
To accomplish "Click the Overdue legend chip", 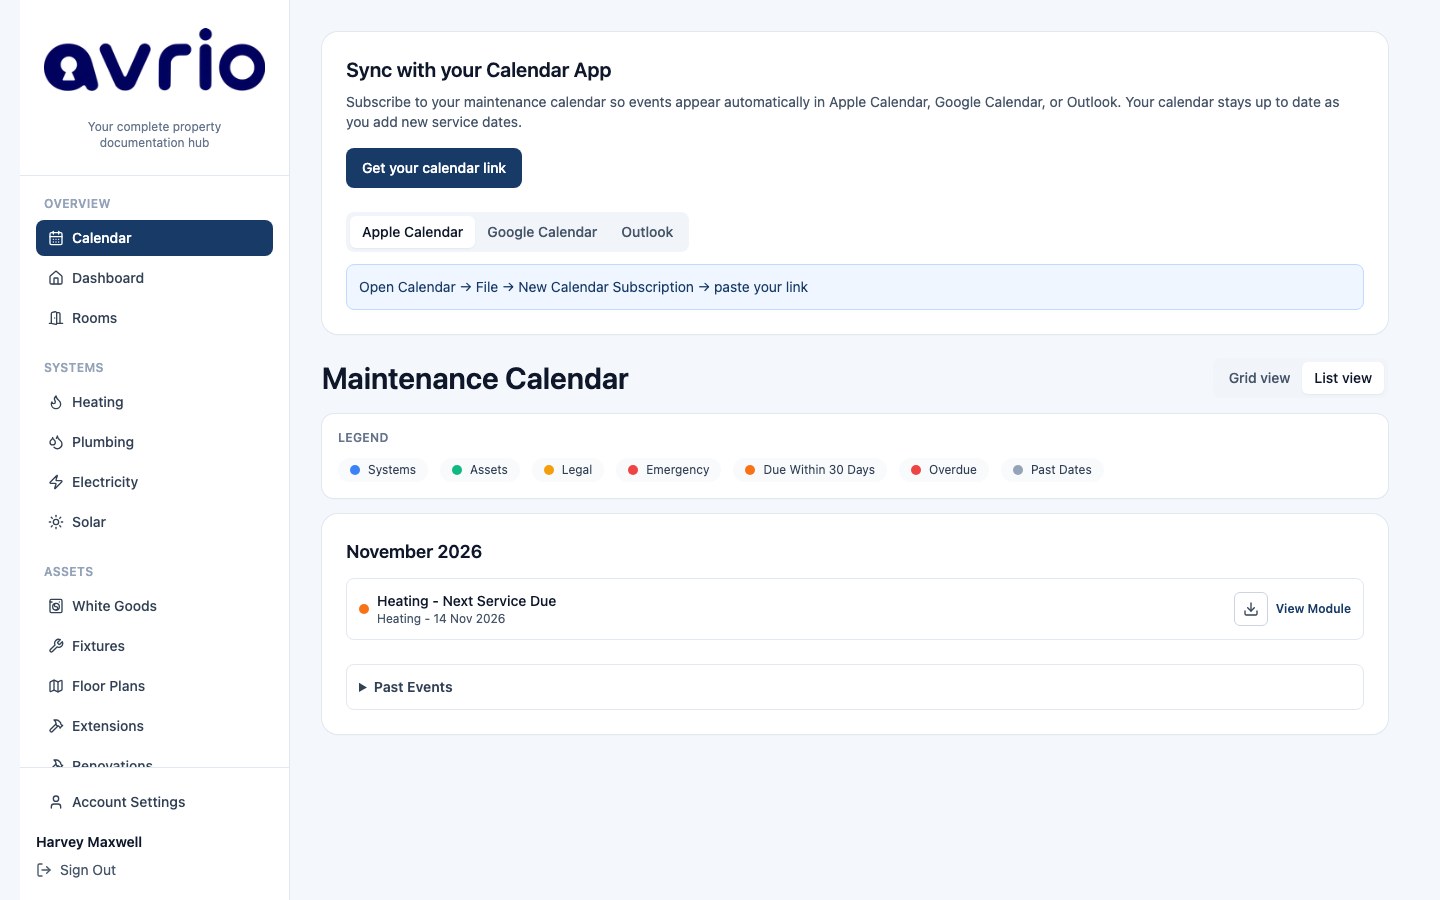I will [944, 470].
